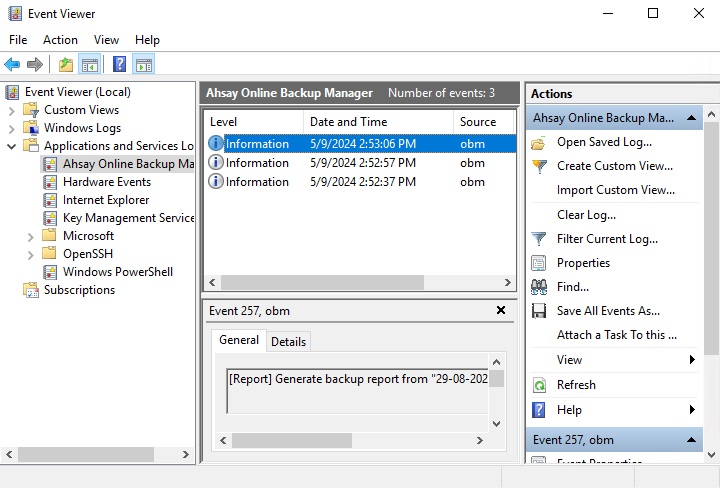Click the Ahsay Online Backup log icon

click(50, 164)
